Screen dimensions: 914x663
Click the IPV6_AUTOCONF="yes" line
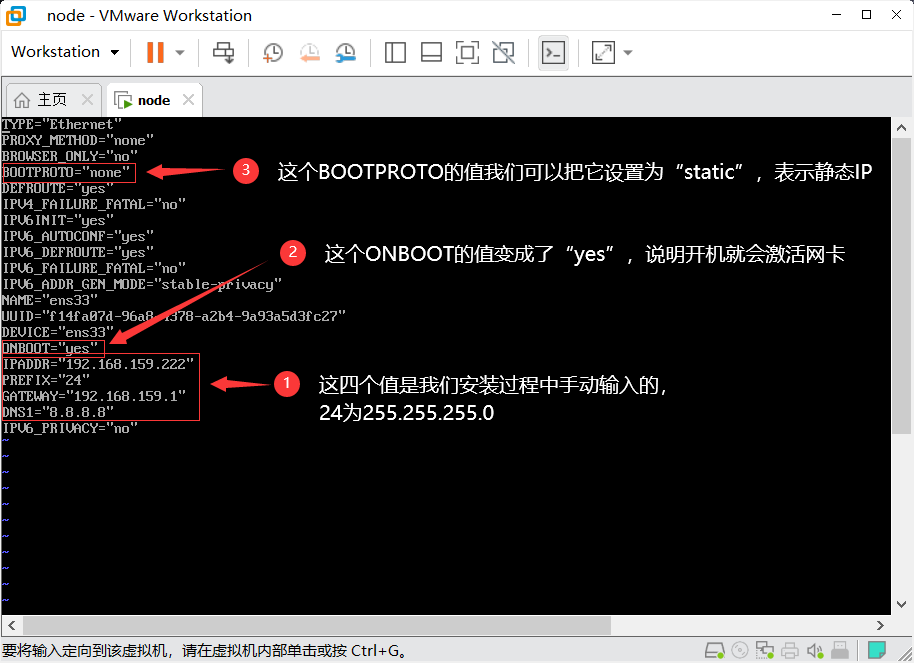[78, 236]
